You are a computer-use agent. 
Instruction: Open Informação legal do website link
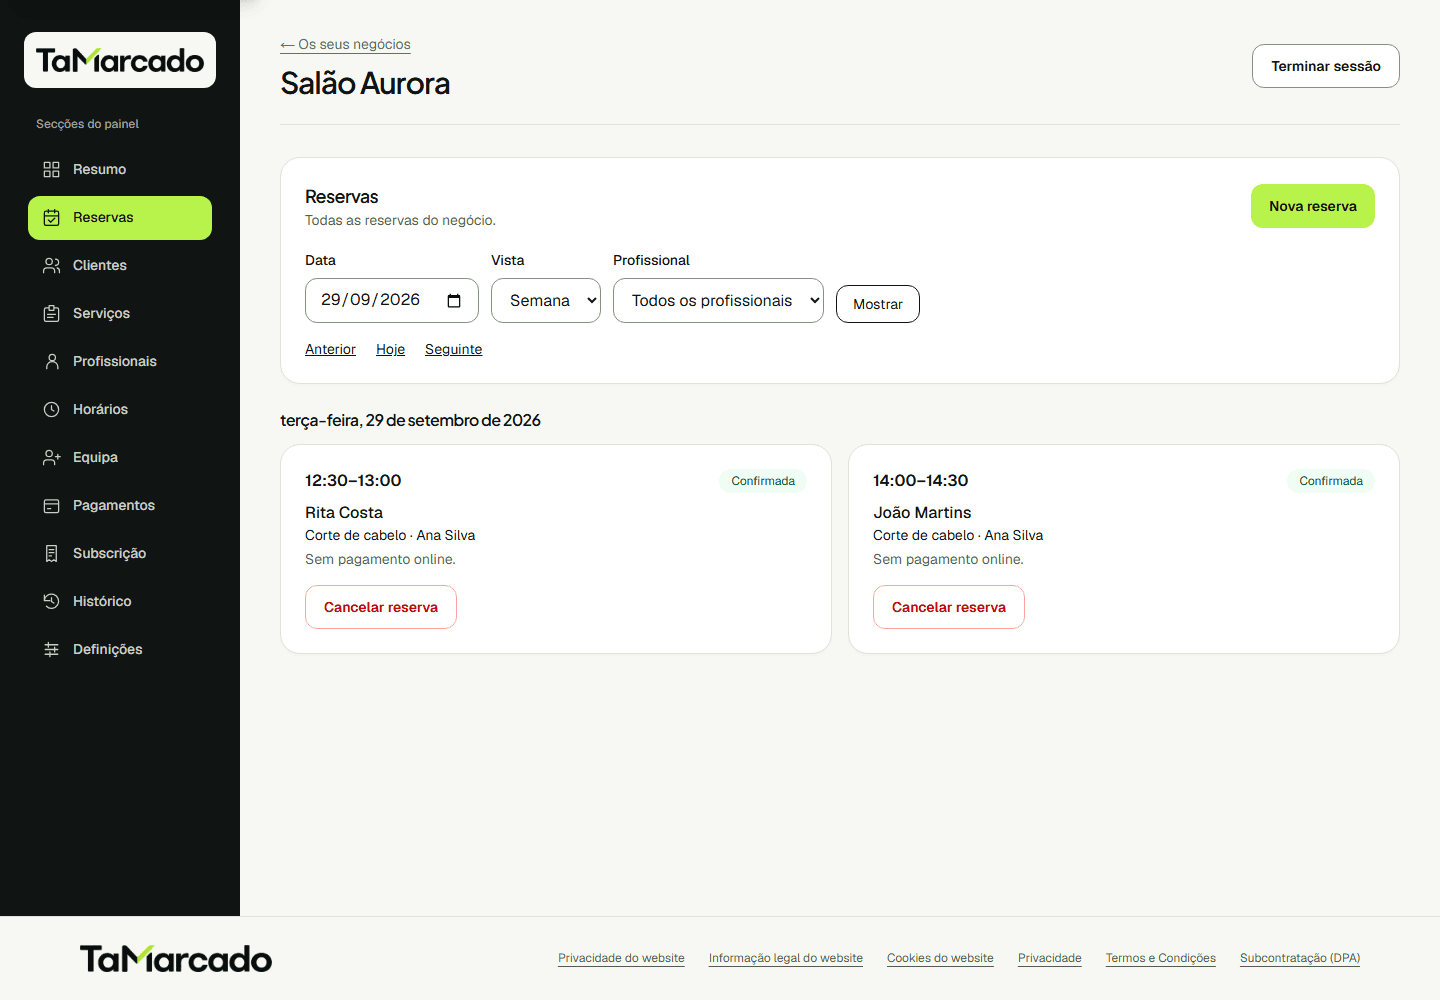click(x=786, y=958)
